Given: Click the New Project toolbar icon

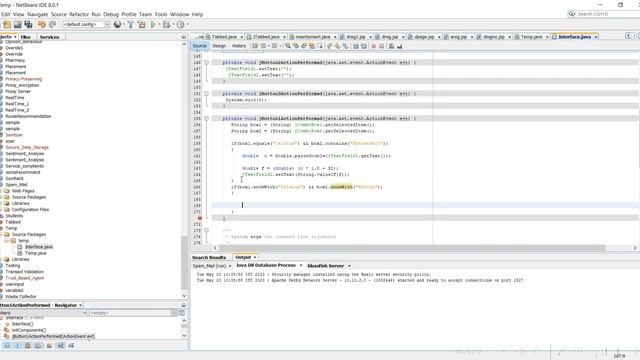Looking at the screenshot, I should point(7,24).
